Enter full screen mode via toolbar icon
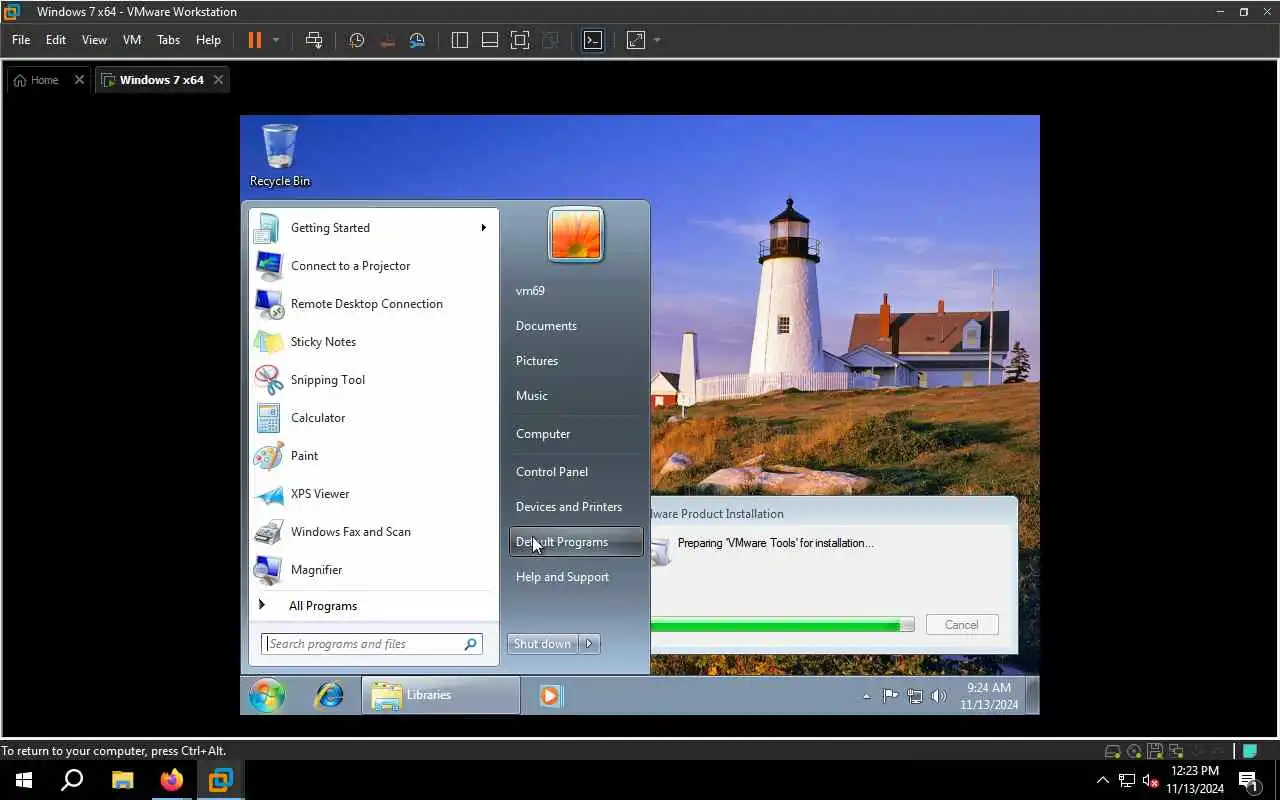The height and width of the screenshot is (800, 1280). 520,40
